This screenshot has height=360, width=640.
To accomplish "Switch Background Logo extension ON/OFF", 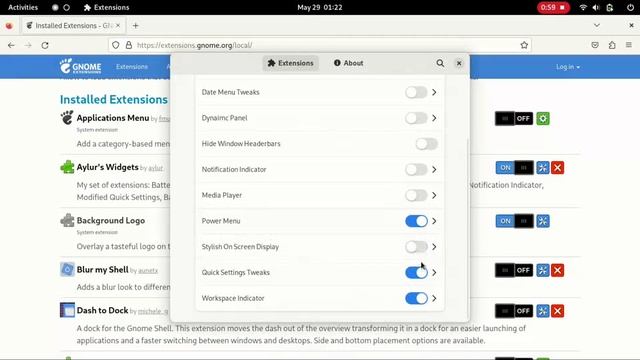I will click(514, 221).
